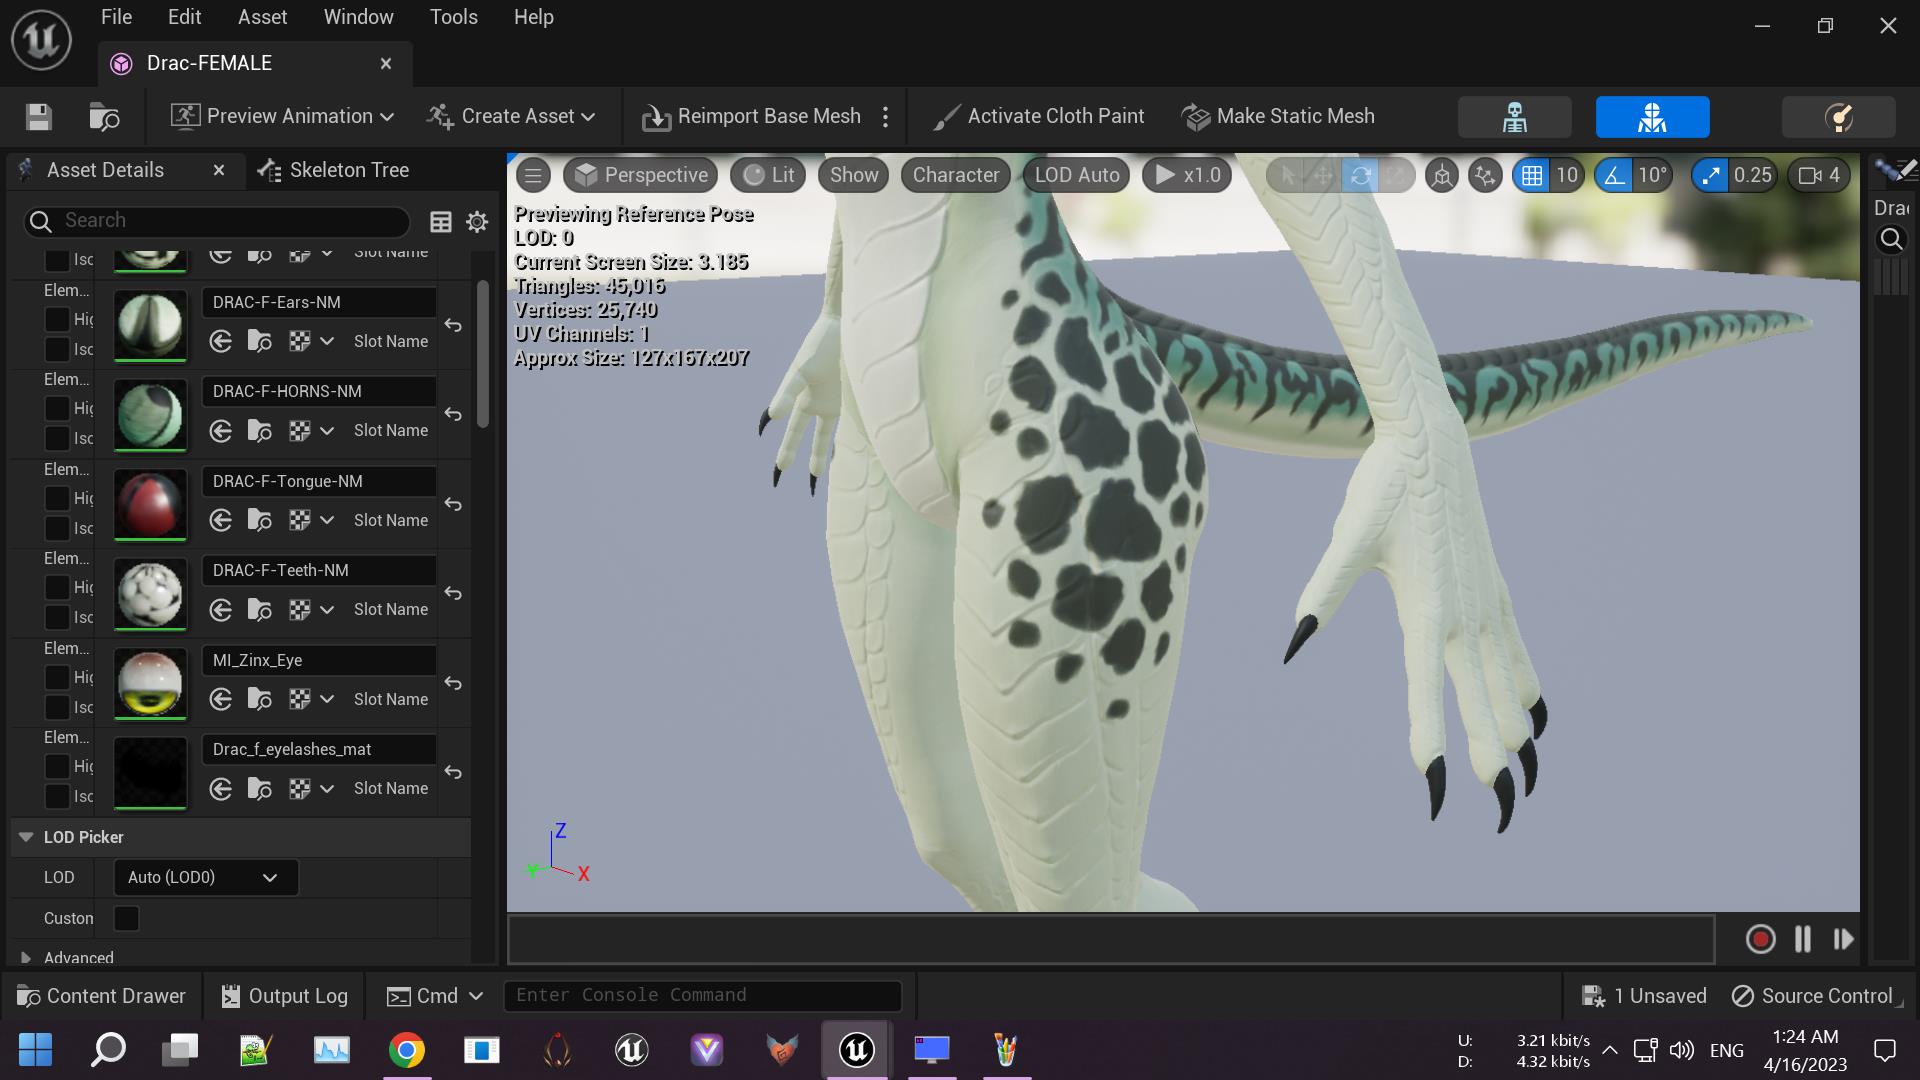Select the translate transform tool in viewport
The height and width of the screenshot is (1080, 1920).
(1323, 175)
